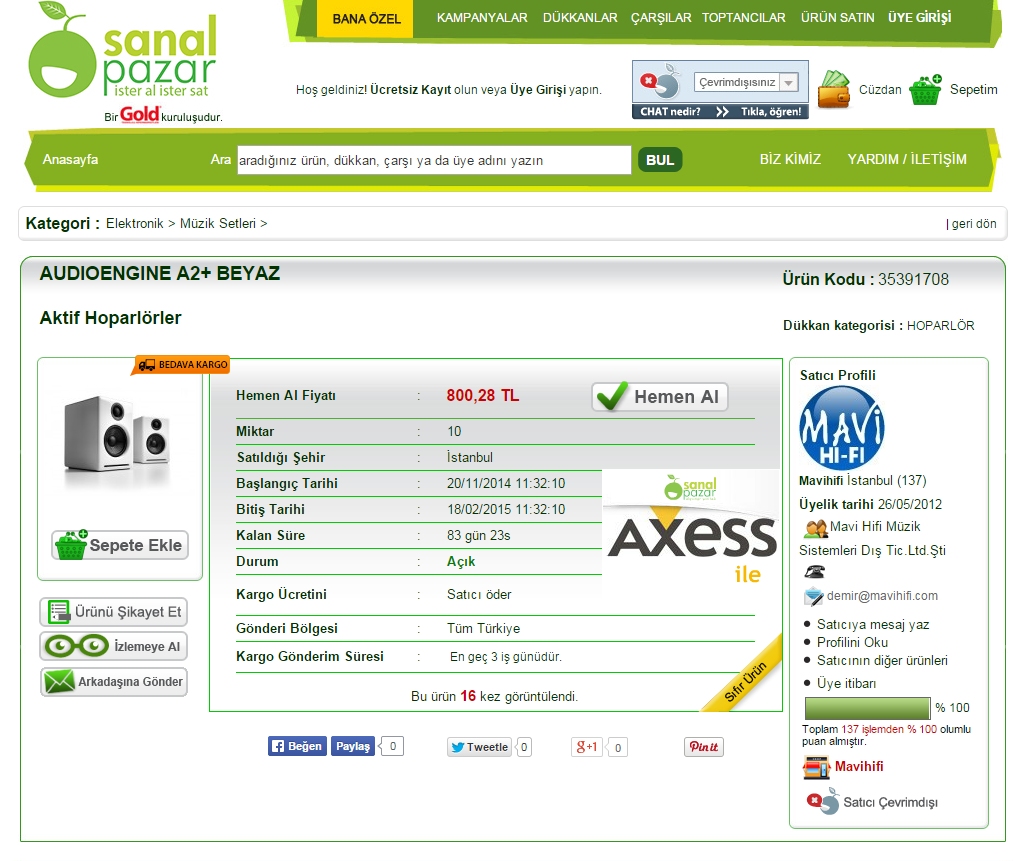Click the Satıcı Çevrimdışı status icon
The image size is (1020, 861).
tap(823, 801)
